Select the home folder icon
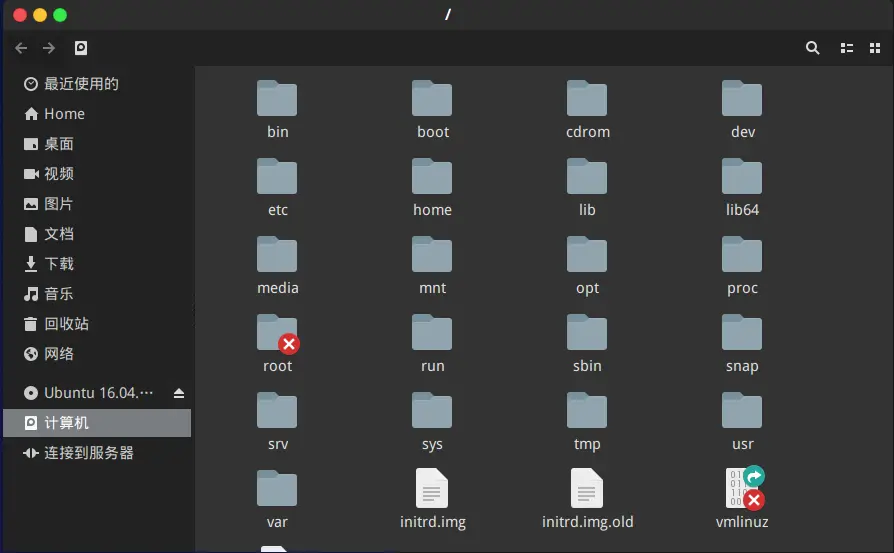The height and width of the screenshot is (553, 894). point(432,176)
